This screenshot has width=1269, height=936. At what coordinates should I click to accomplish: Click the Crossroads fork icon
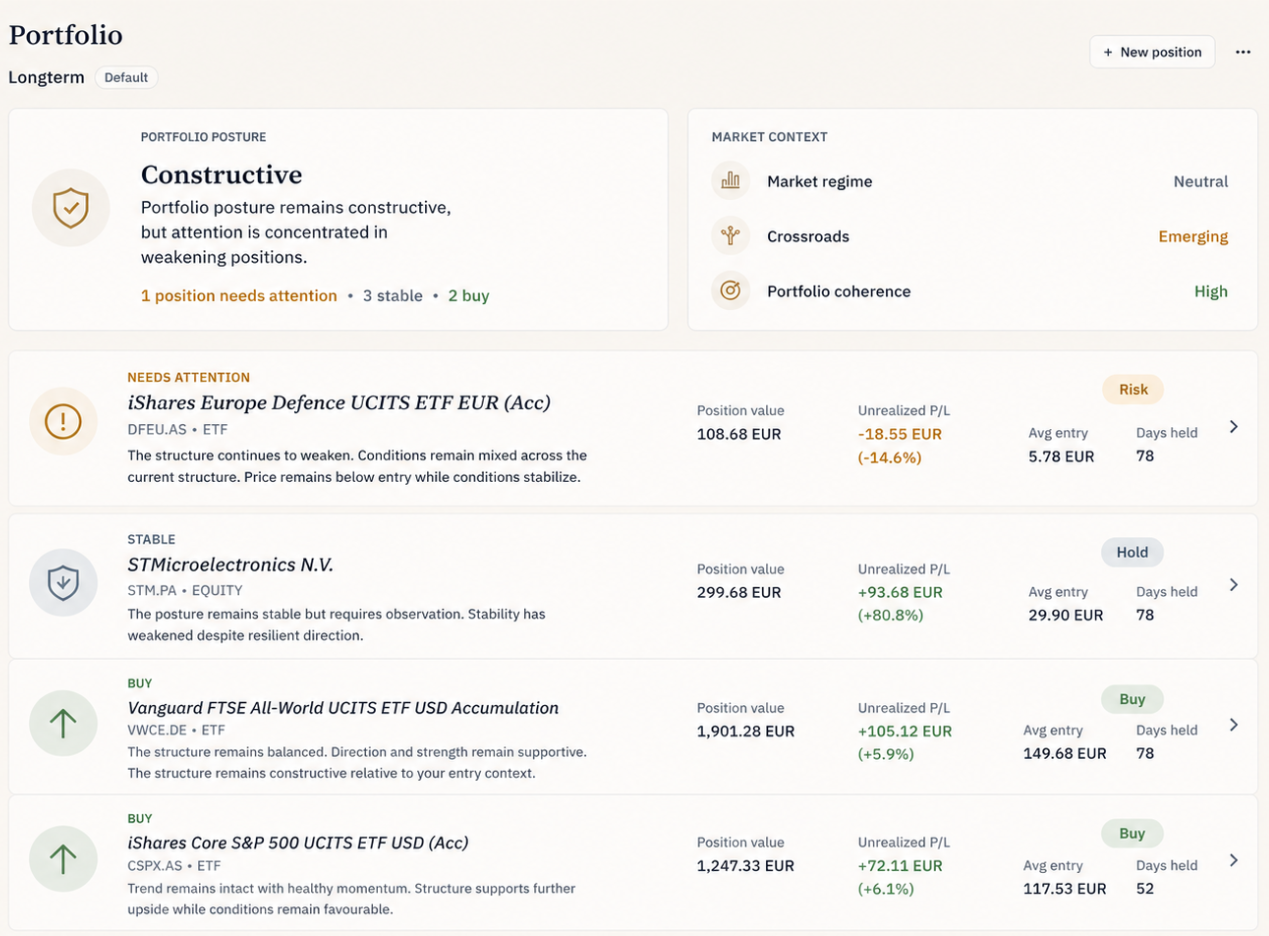(731, 236)
